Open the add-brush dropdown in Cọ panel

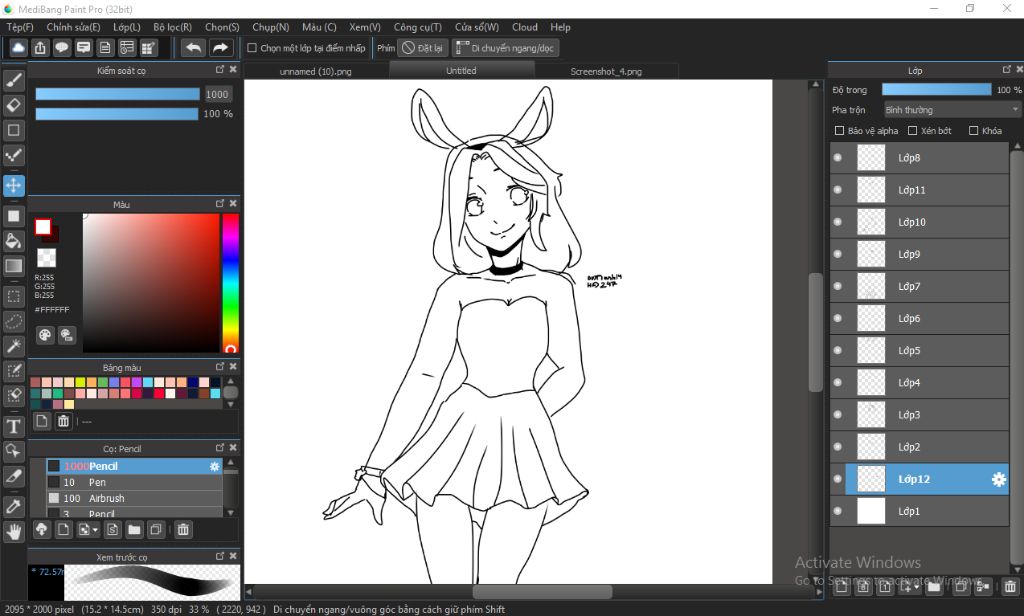pyautogui.click(x=88, y=530)
